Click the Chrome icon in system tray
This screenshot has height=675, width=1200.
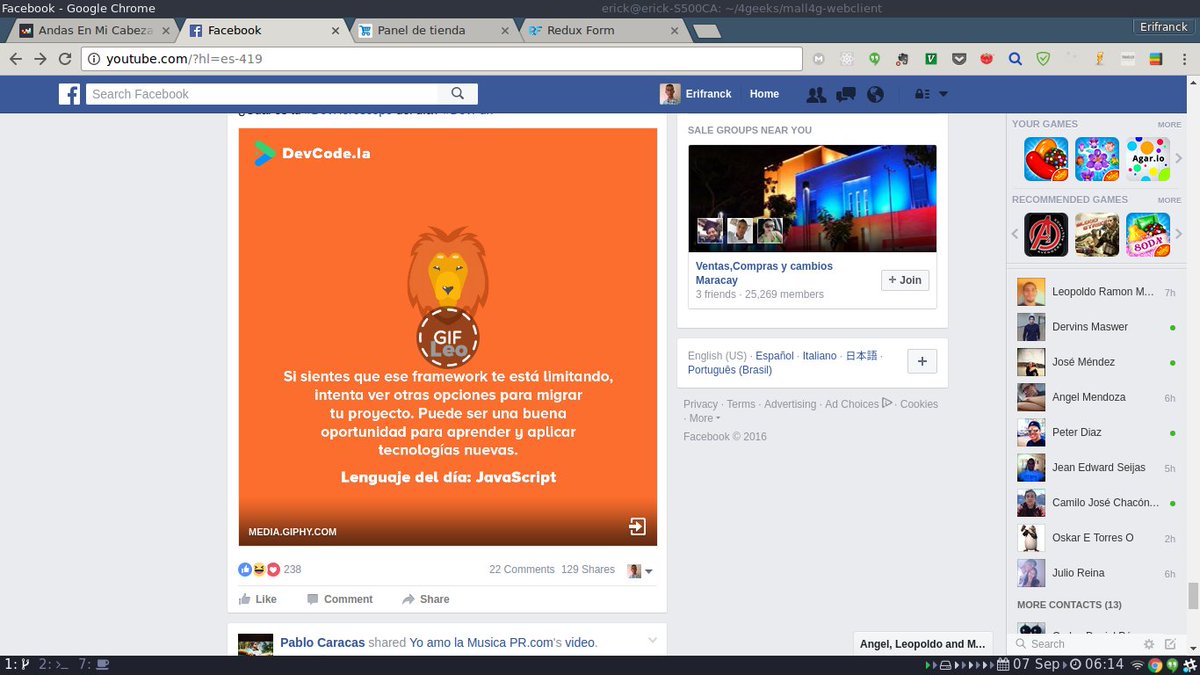[1154, 665]
